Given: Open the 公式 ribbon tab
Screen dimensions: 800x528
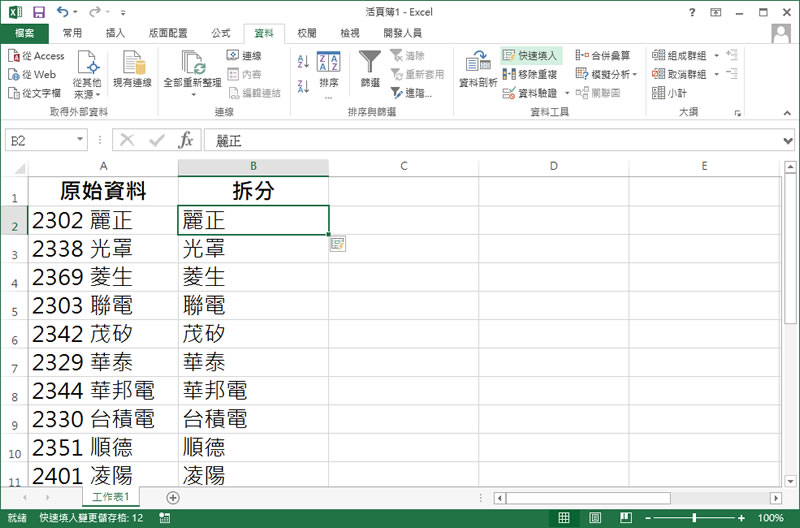Looking at the screenshot, I should coord(221,33).
